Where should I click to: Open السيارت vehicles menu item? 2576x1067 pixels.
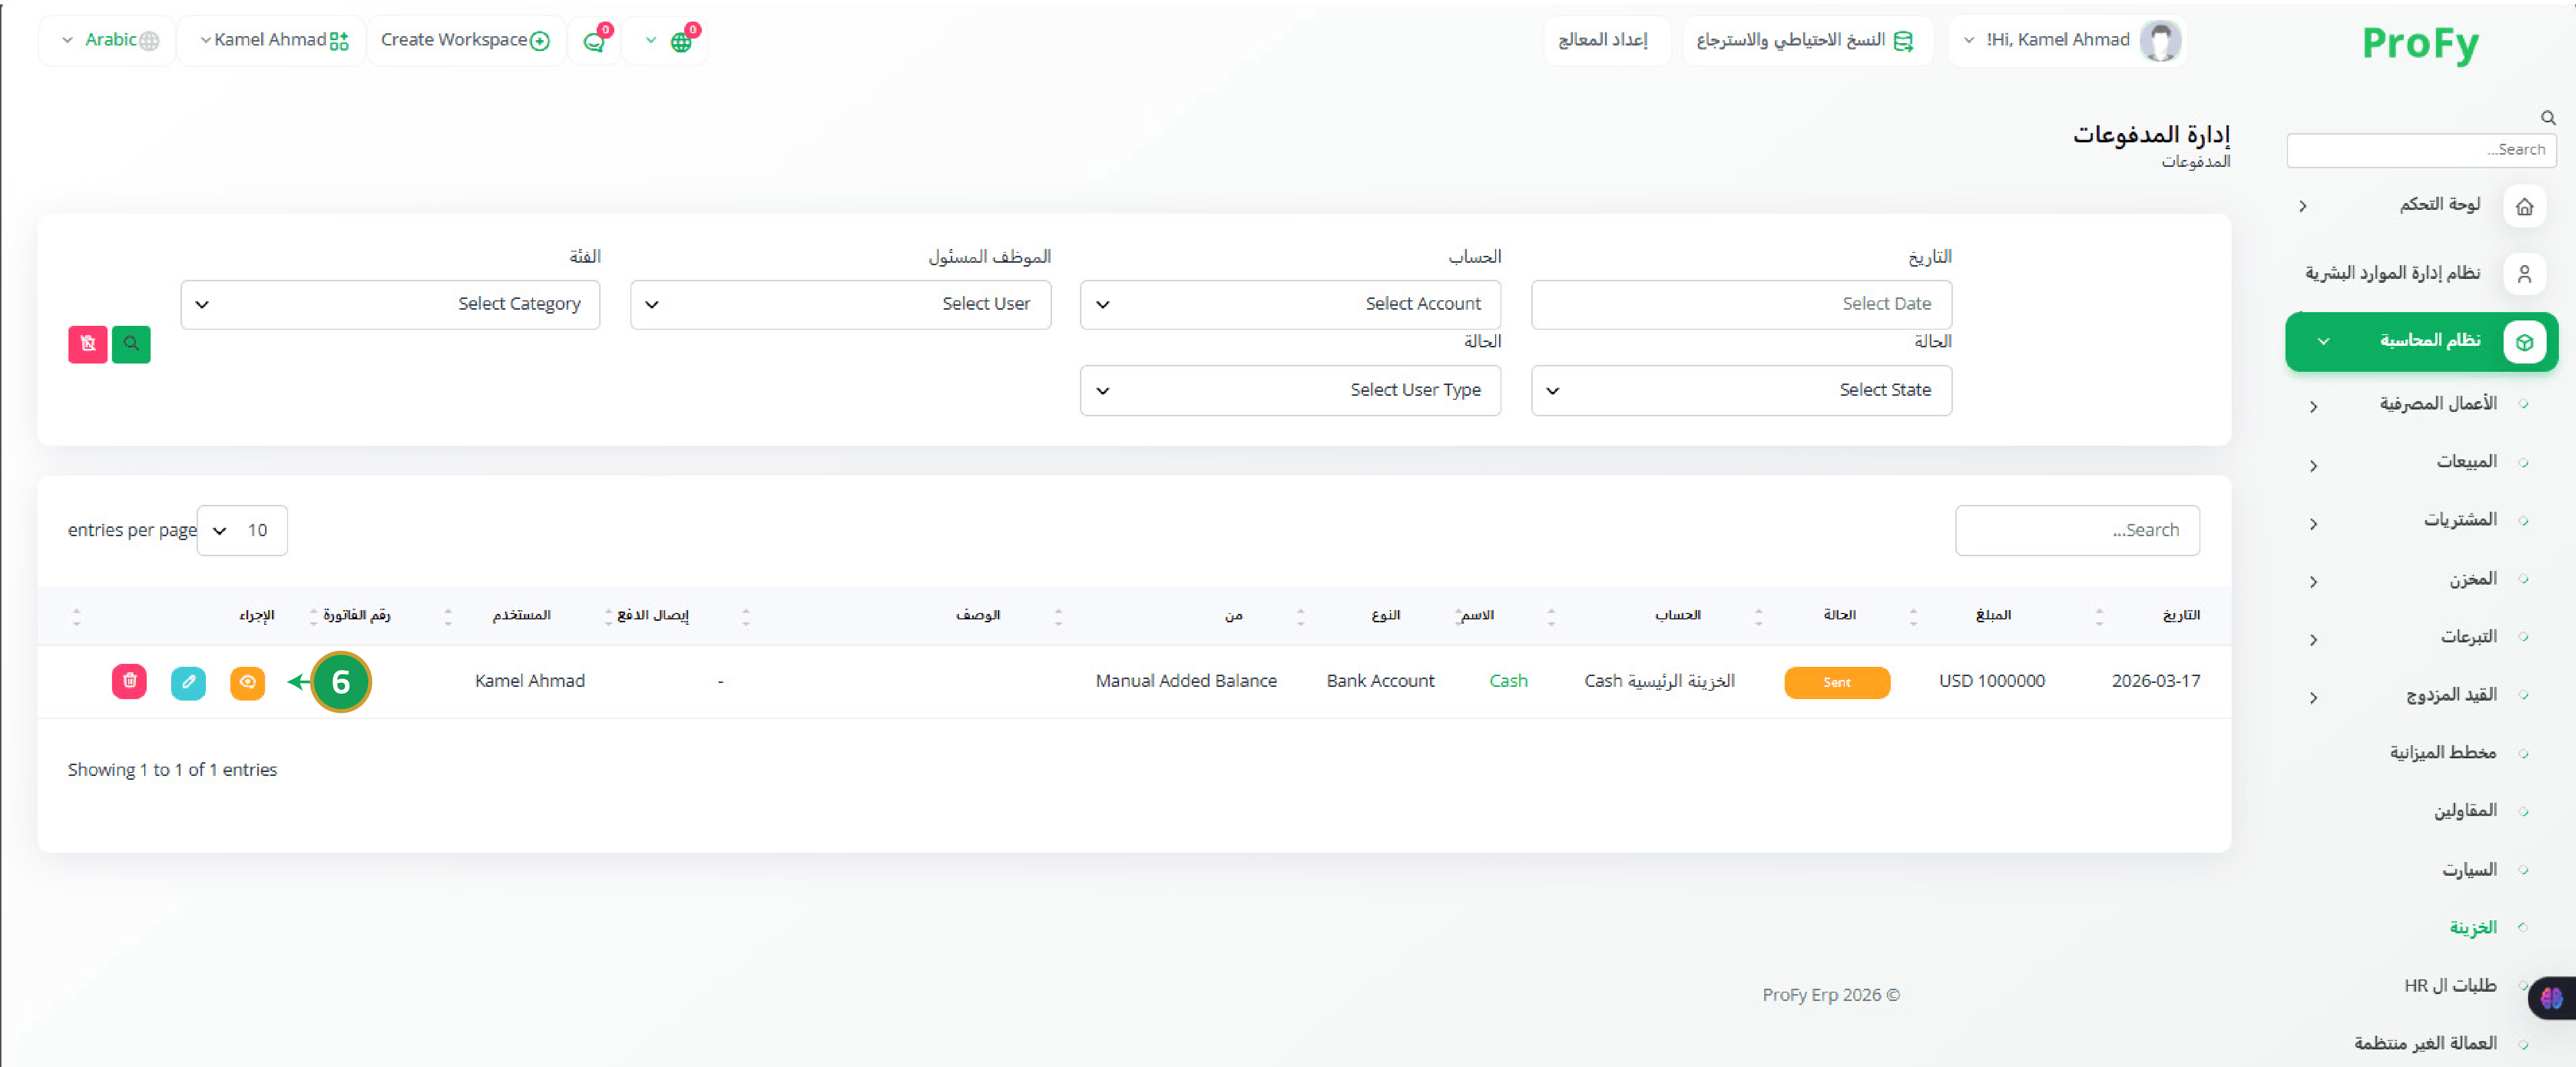pyautogui.click(x=2469, y=870)
